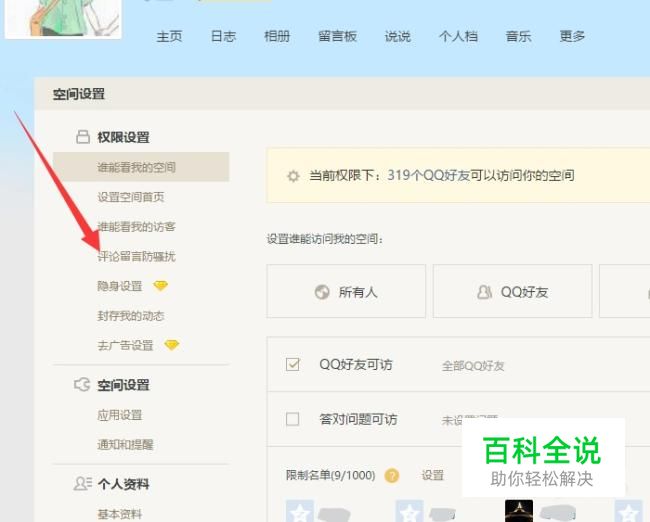Click the 个人资料 section heading
650x522 pixels.
point(123,484)
